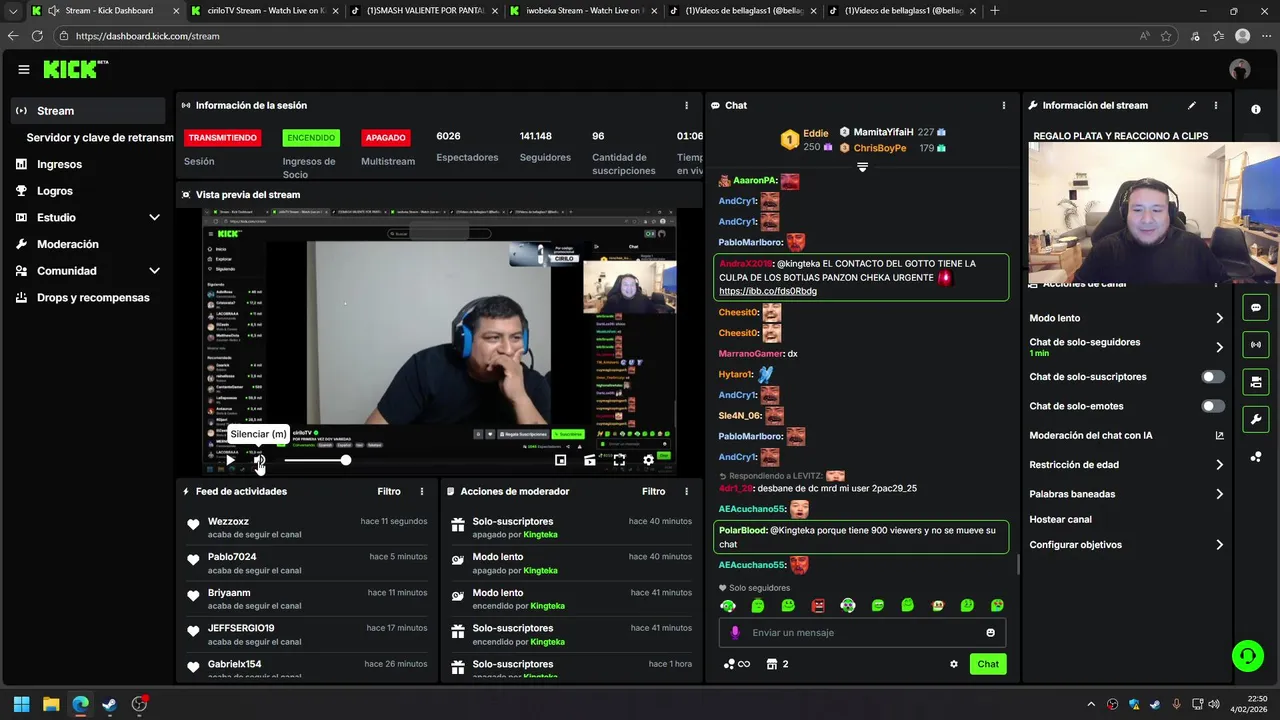This screenshot has height=720, width=1280.
Task: Adjust the stream preview volume slider
Action: (316, 460)
